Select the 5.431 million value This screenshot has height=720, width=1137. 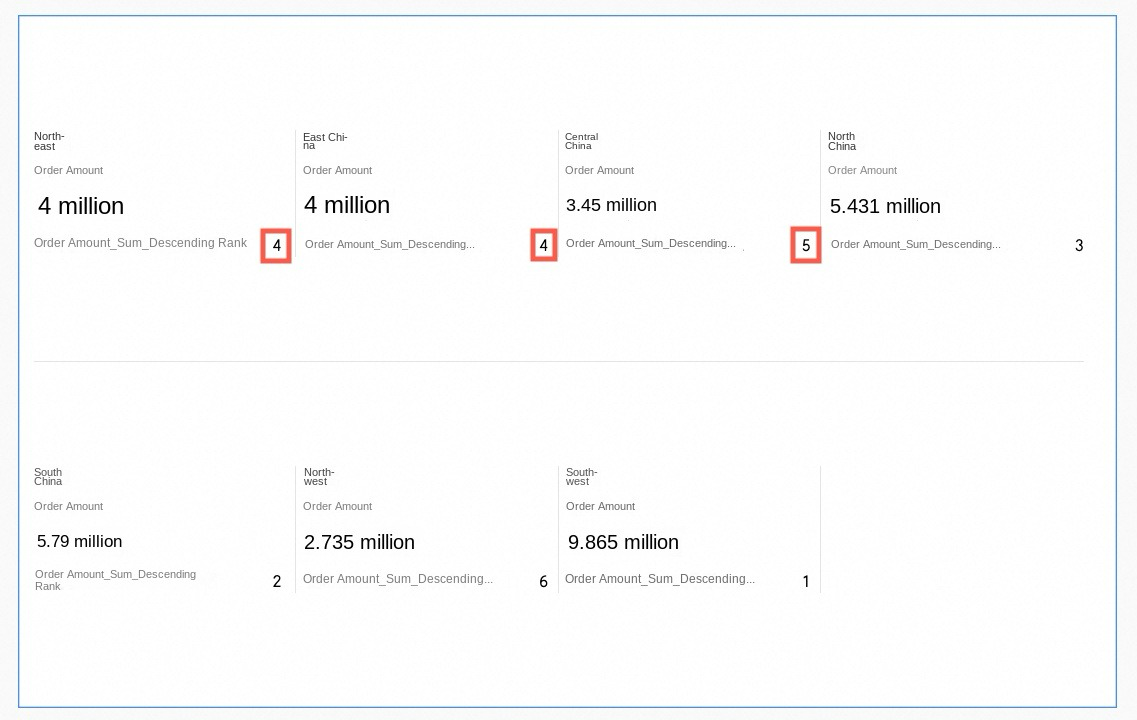[885, 206]
